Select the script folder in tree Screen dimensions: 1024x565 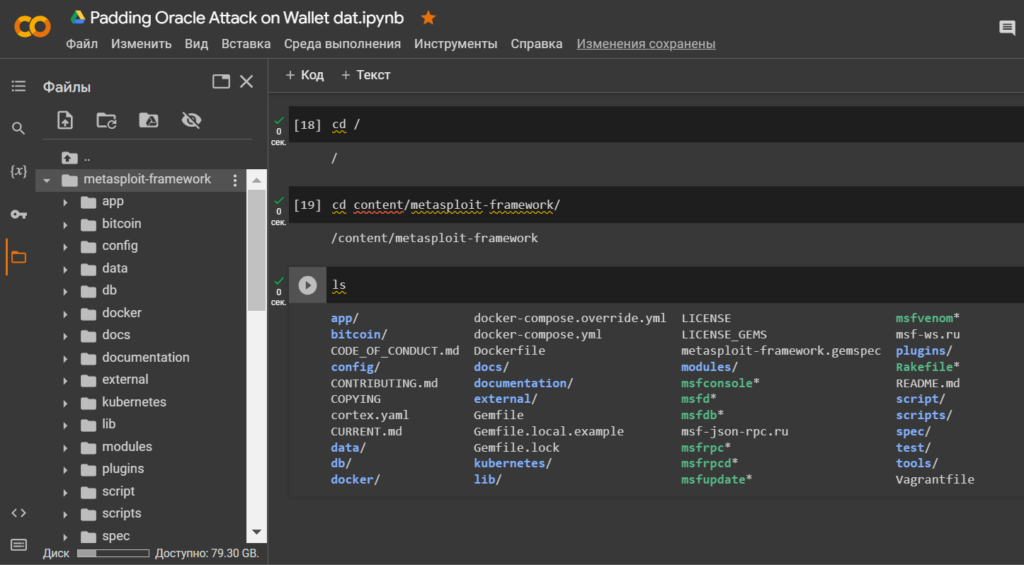[x=118, y=491]
